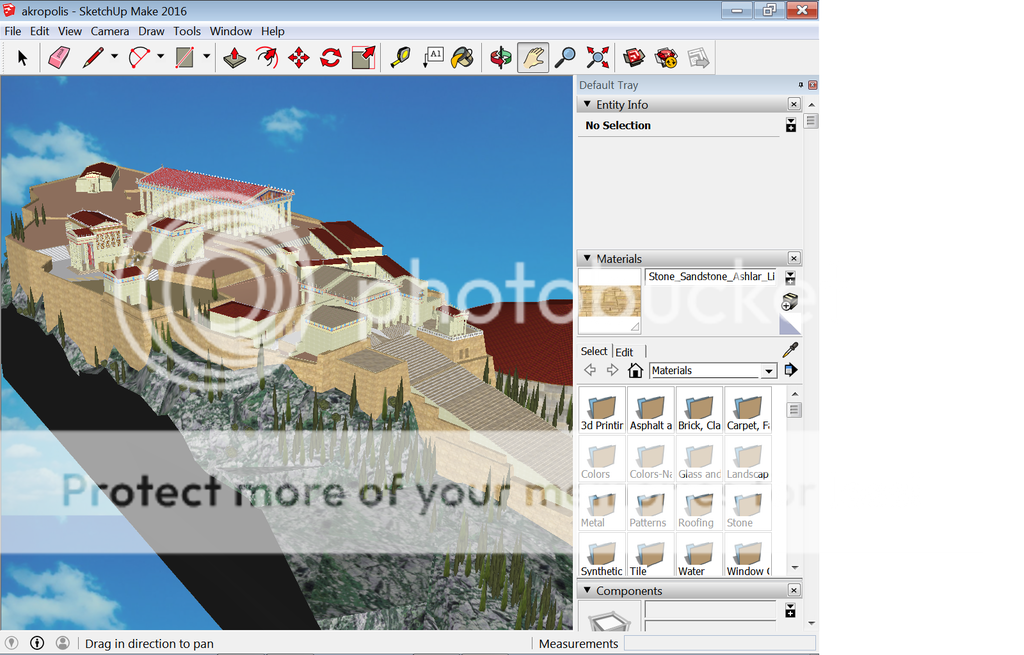Open the Materials collection dropdown
The width and height of the screenshot is (1024, 655).
769,371
